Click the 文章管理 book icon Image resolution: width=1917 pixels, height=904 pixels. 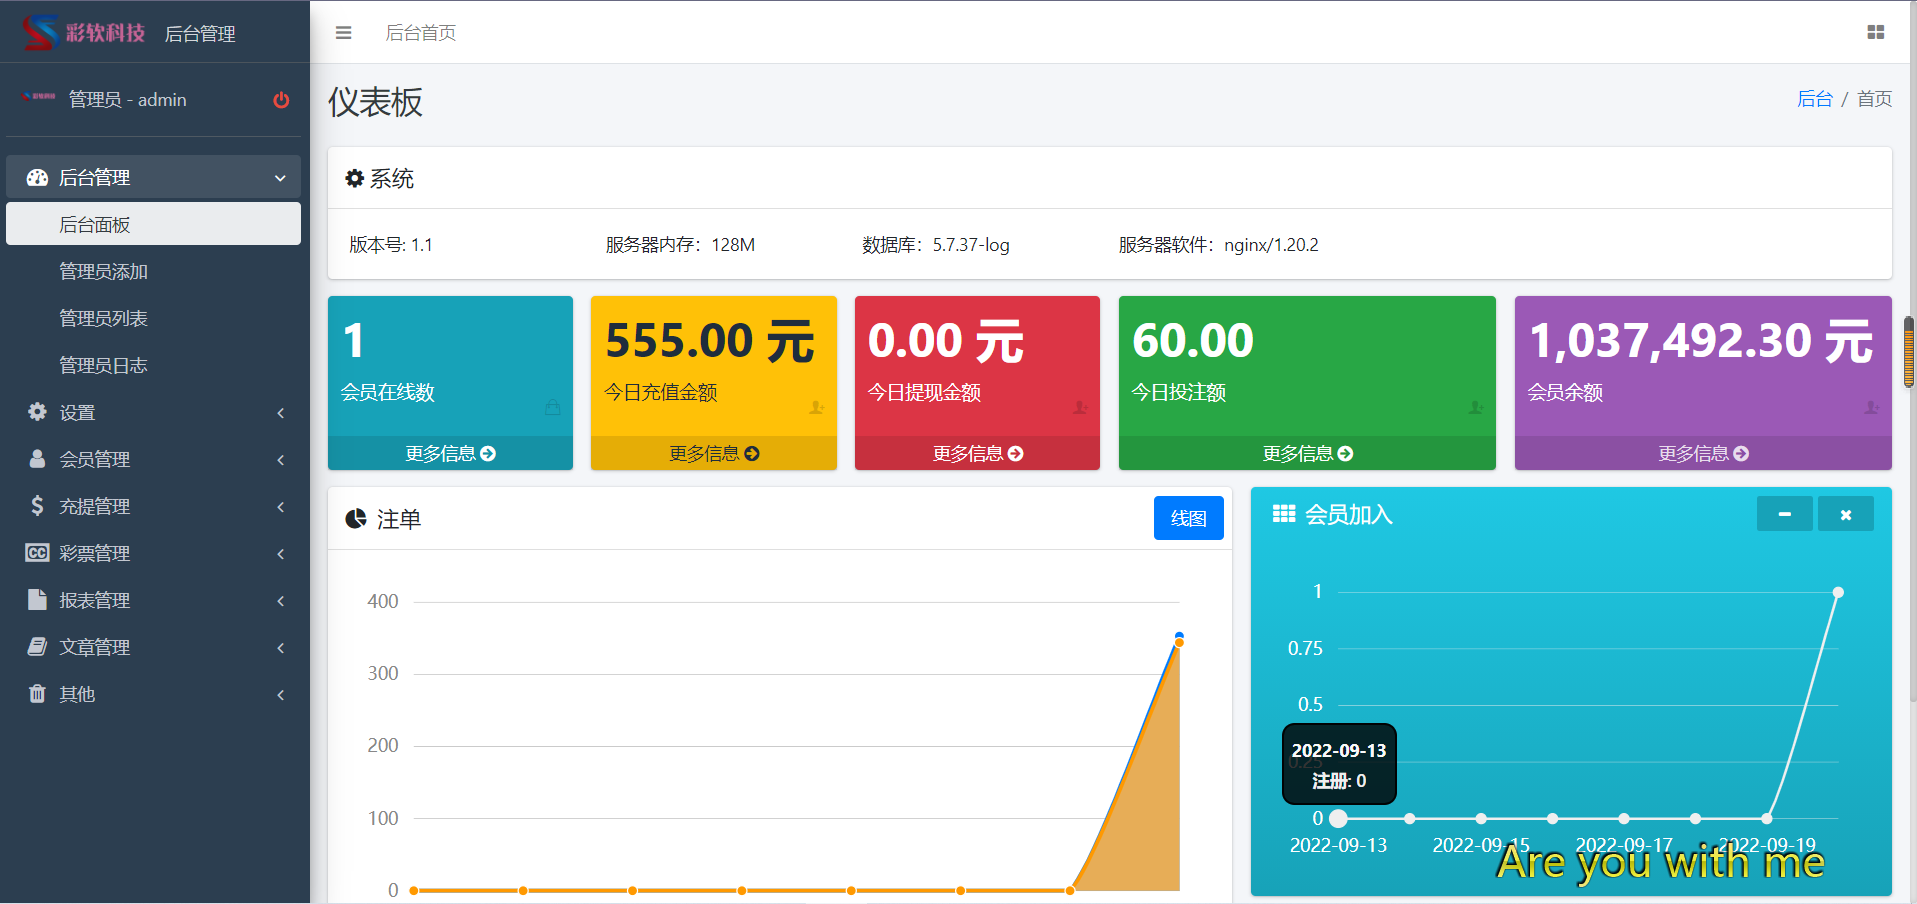(37, 647)
